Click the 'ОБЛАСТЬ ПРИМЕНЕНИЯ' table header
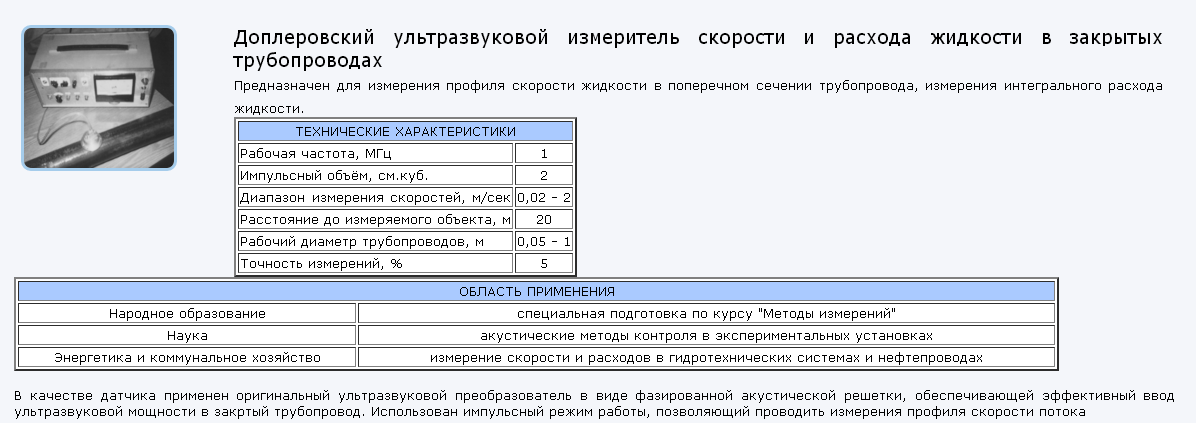The height and width of the screenshot is (423, 1196). coord(536,292)
